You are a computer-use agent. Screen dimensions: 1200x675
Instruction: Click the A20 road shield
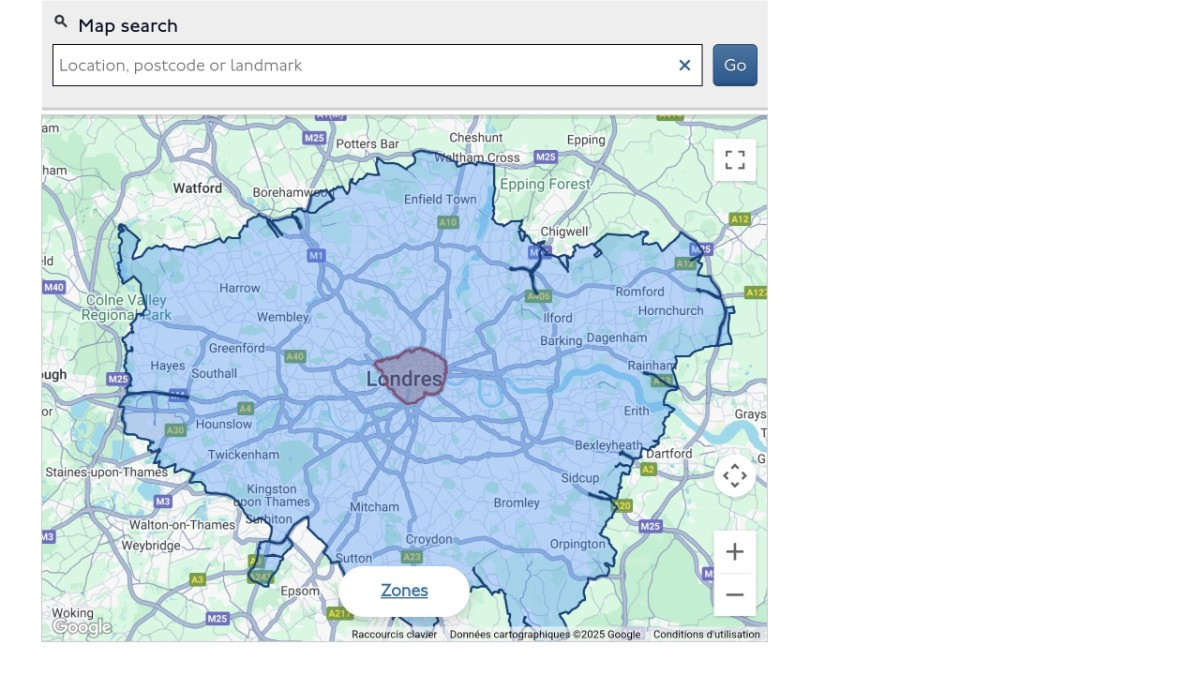point(622,506)
